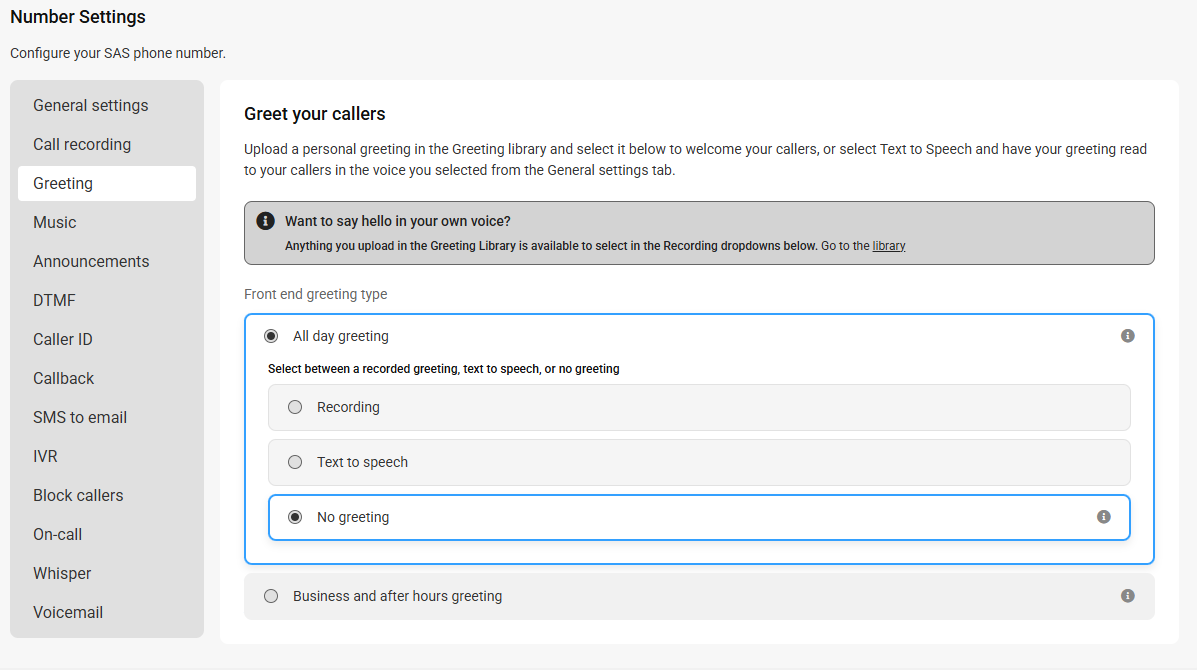Switch to the DTMF tab
Screen dimensions: 1197x670
pyautogui.click(x=107, y=300)
